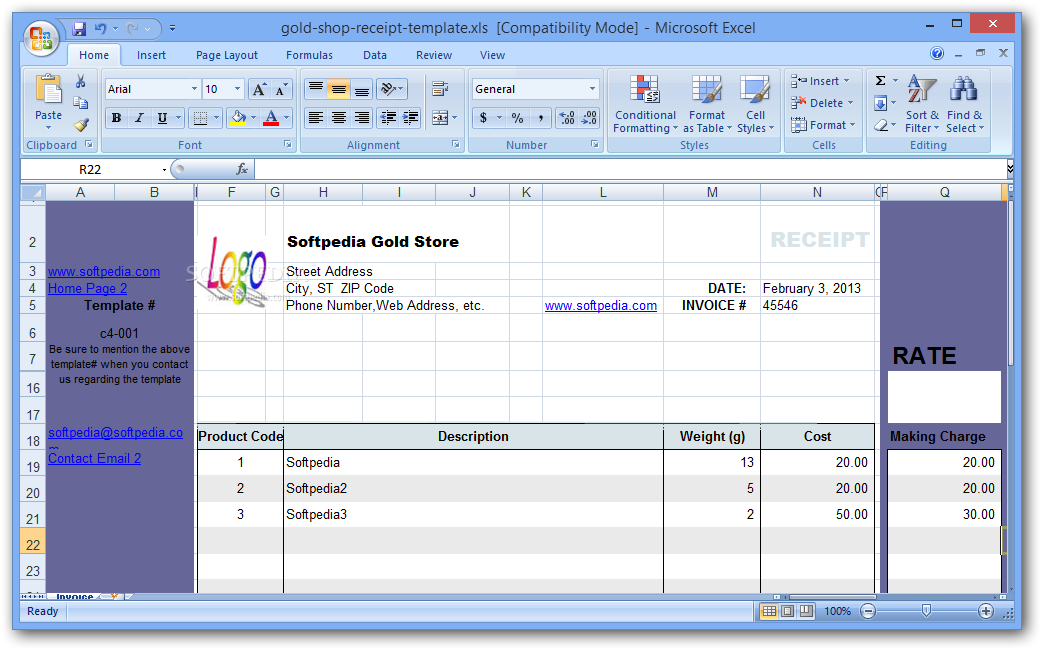The image size is (1042, 650).
Task: Switch to the Formulas tab
Action: [x=309, y=55]
